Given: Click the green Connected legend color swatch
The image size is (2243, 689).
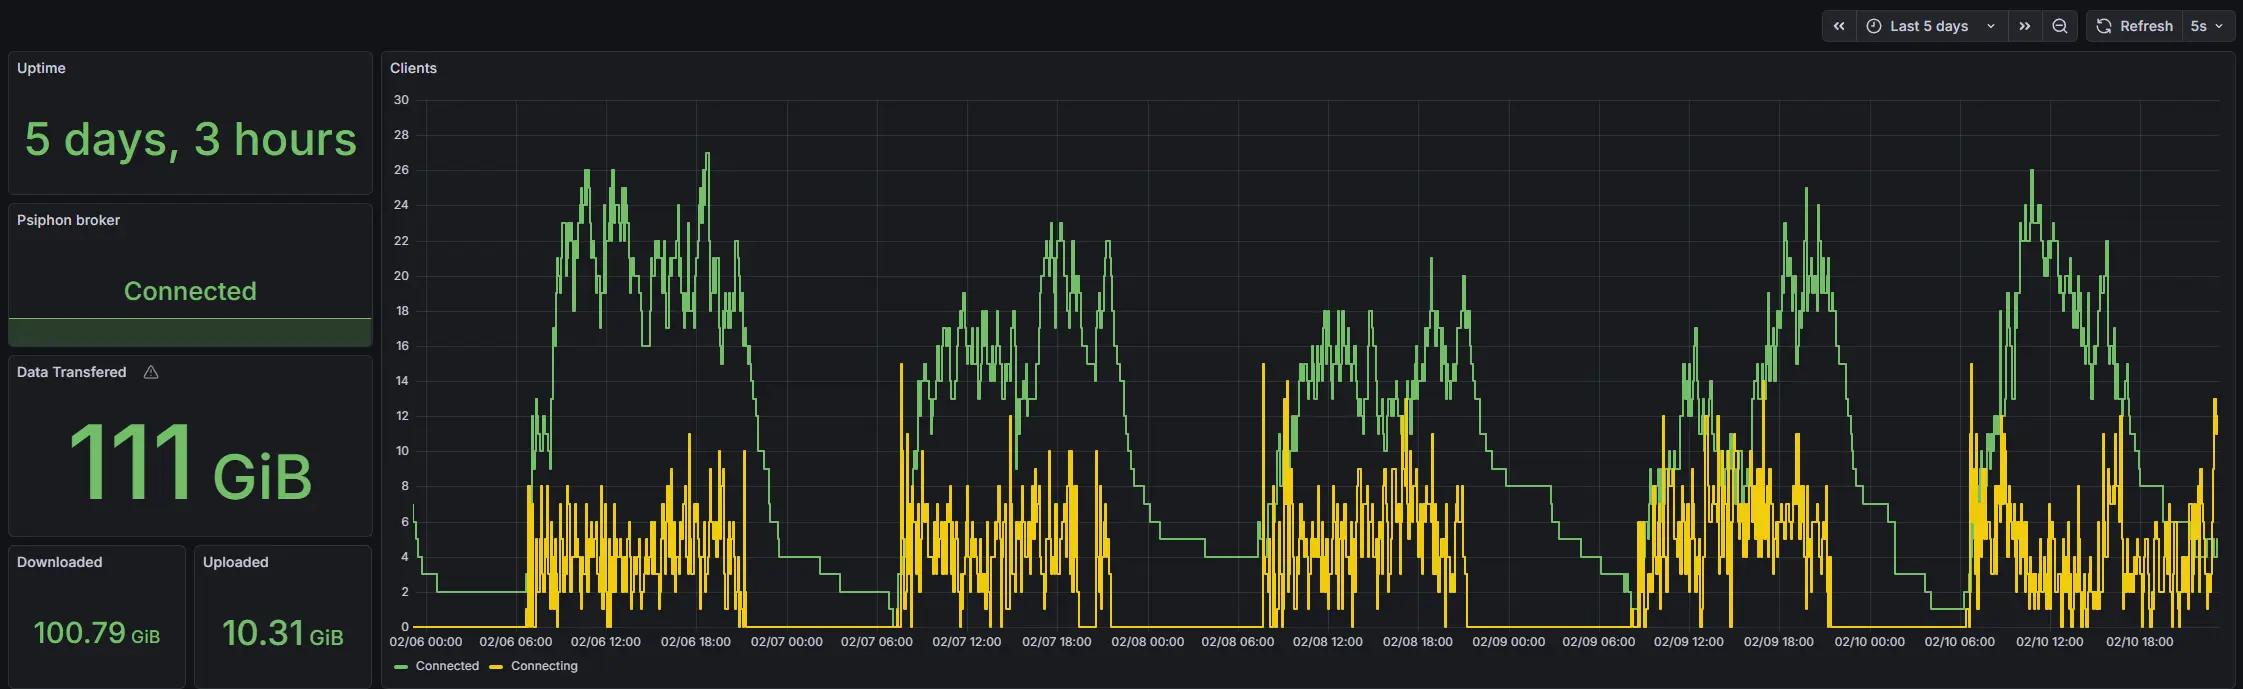Looking at the screenshot, I should (x=401, y=667).
